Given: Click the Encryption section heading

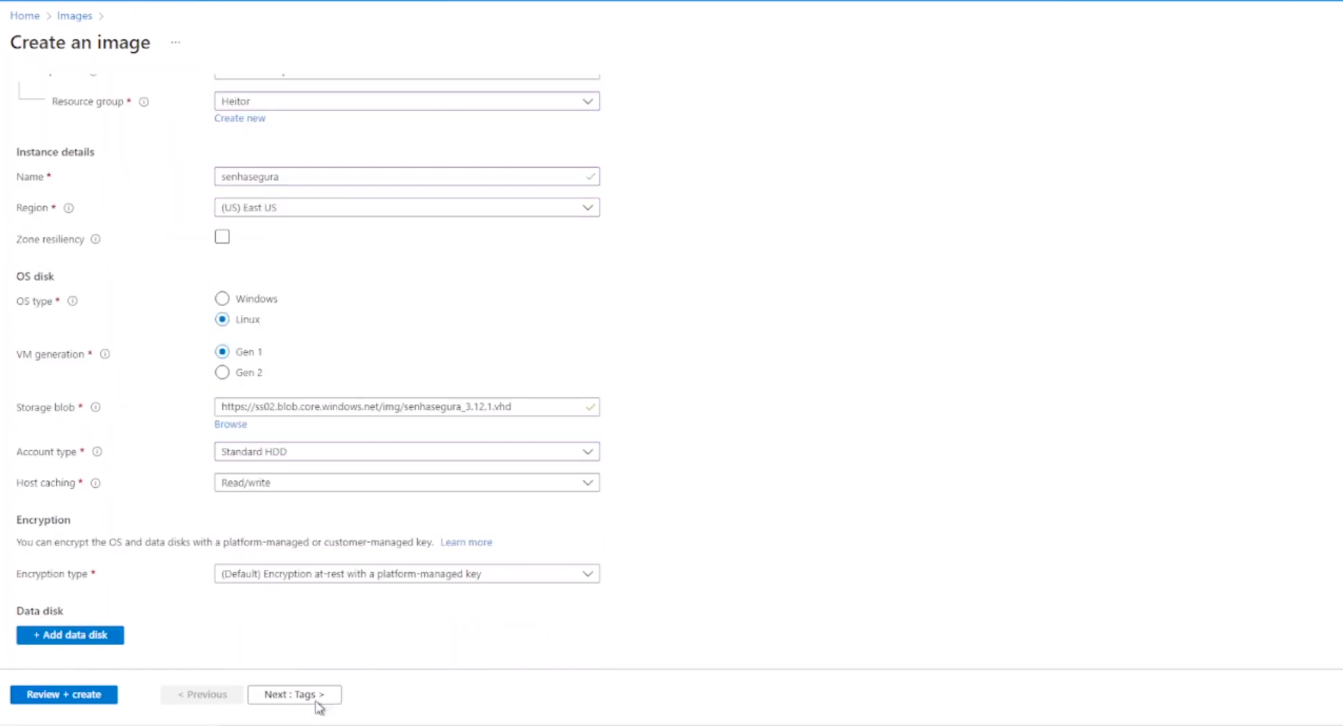Looking at the screenshot, I should tap(43, 520).
